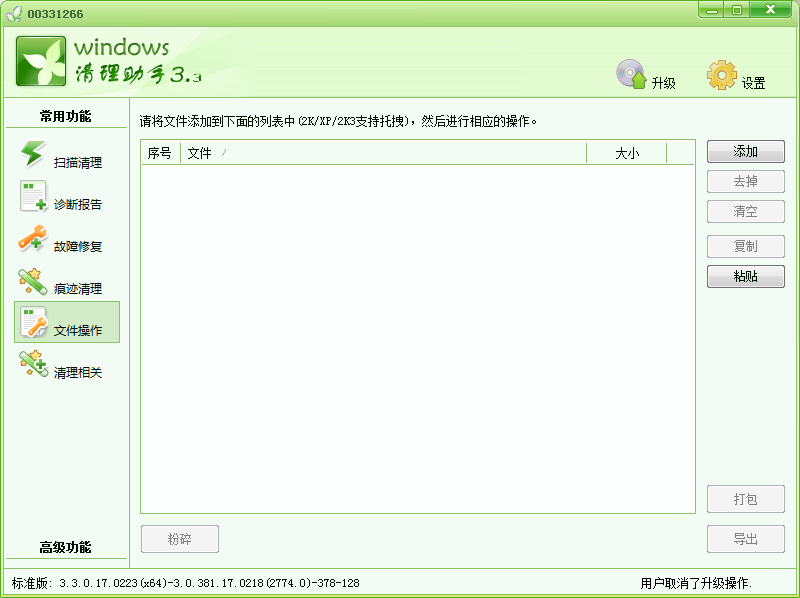Sort list by 序号 column header
The image size is (800, 598).
click(x=161, y=153)
